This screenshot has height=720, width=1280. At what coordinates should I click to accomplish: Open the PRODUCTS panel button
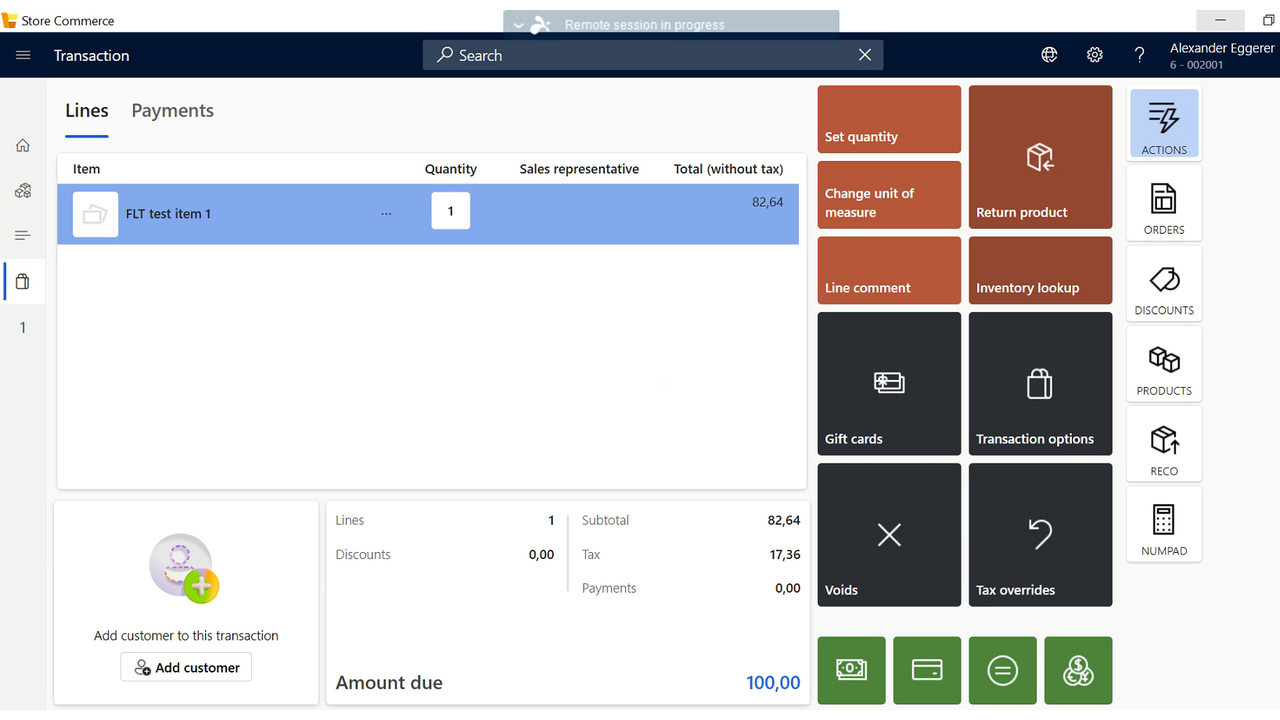click(x=1164, y=364)
